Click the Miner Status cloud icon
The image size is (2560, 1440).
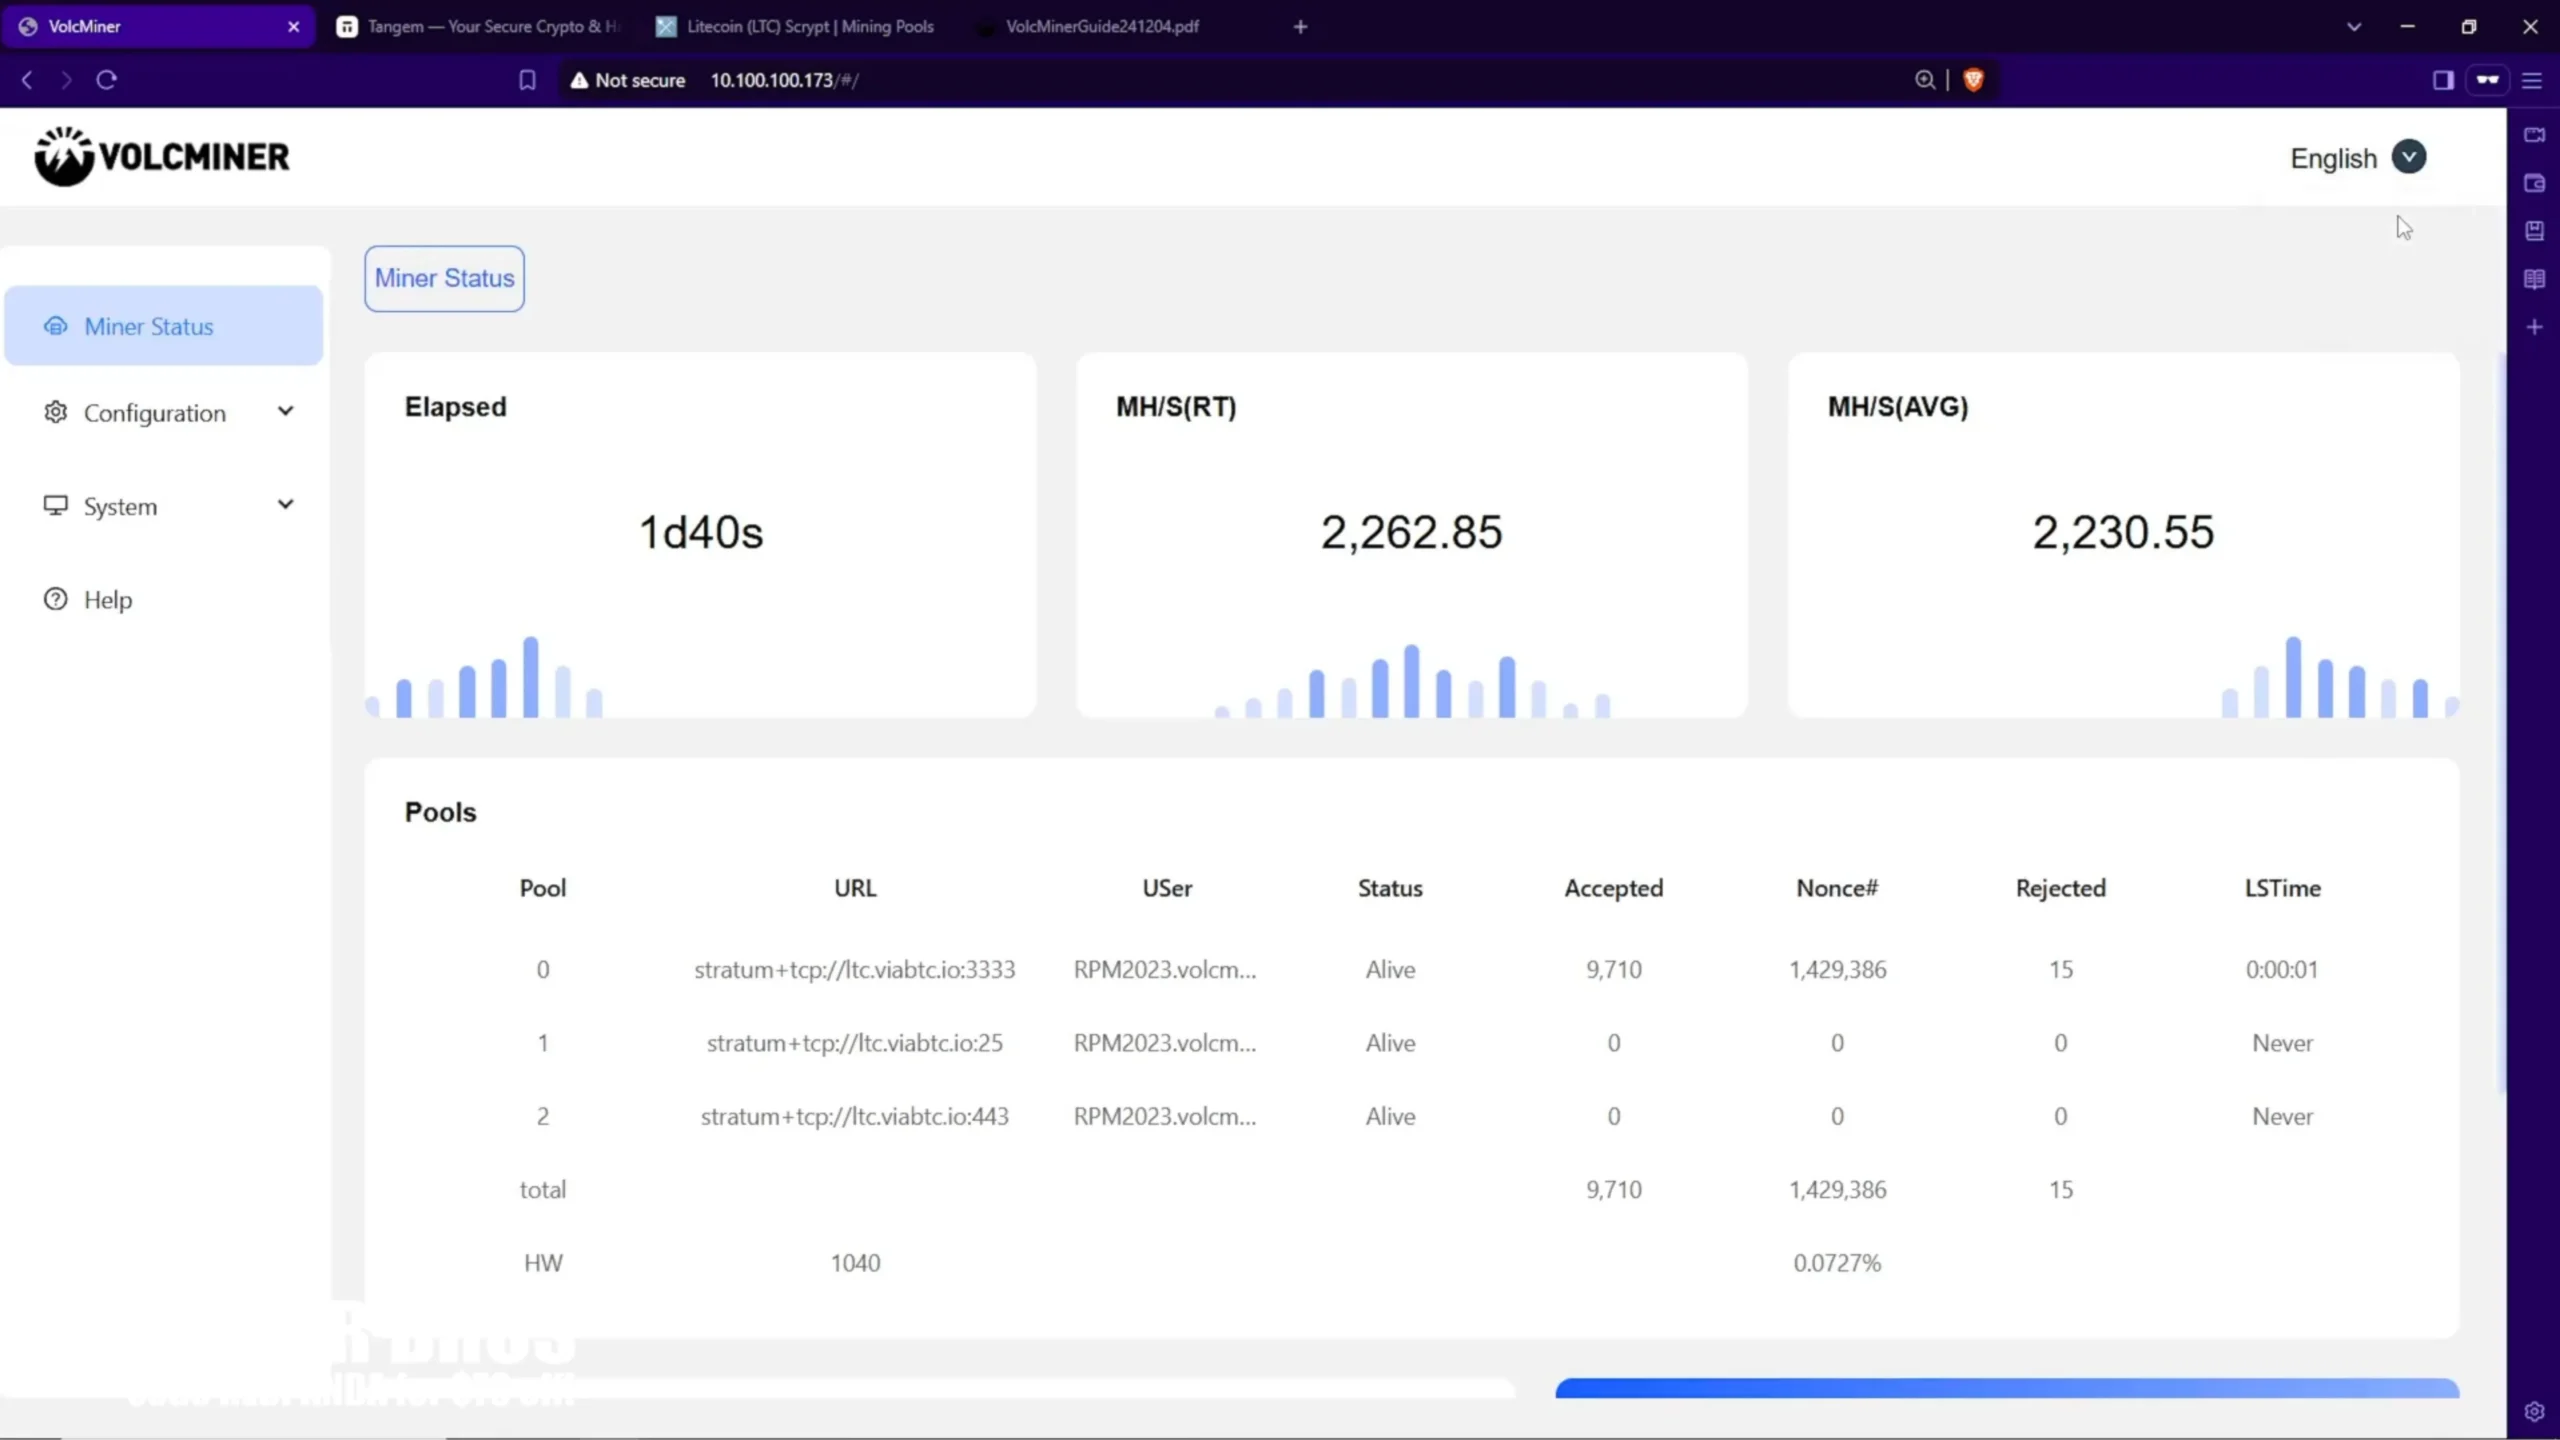(x=56, y=326)
